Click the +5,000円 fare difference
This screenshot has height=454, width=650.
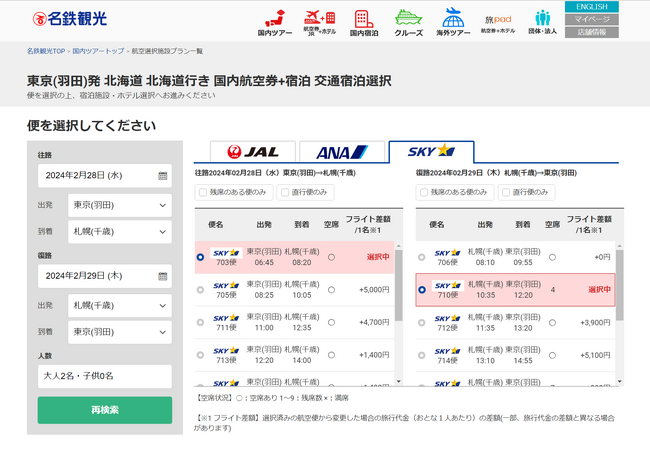[x=374, y=290]
